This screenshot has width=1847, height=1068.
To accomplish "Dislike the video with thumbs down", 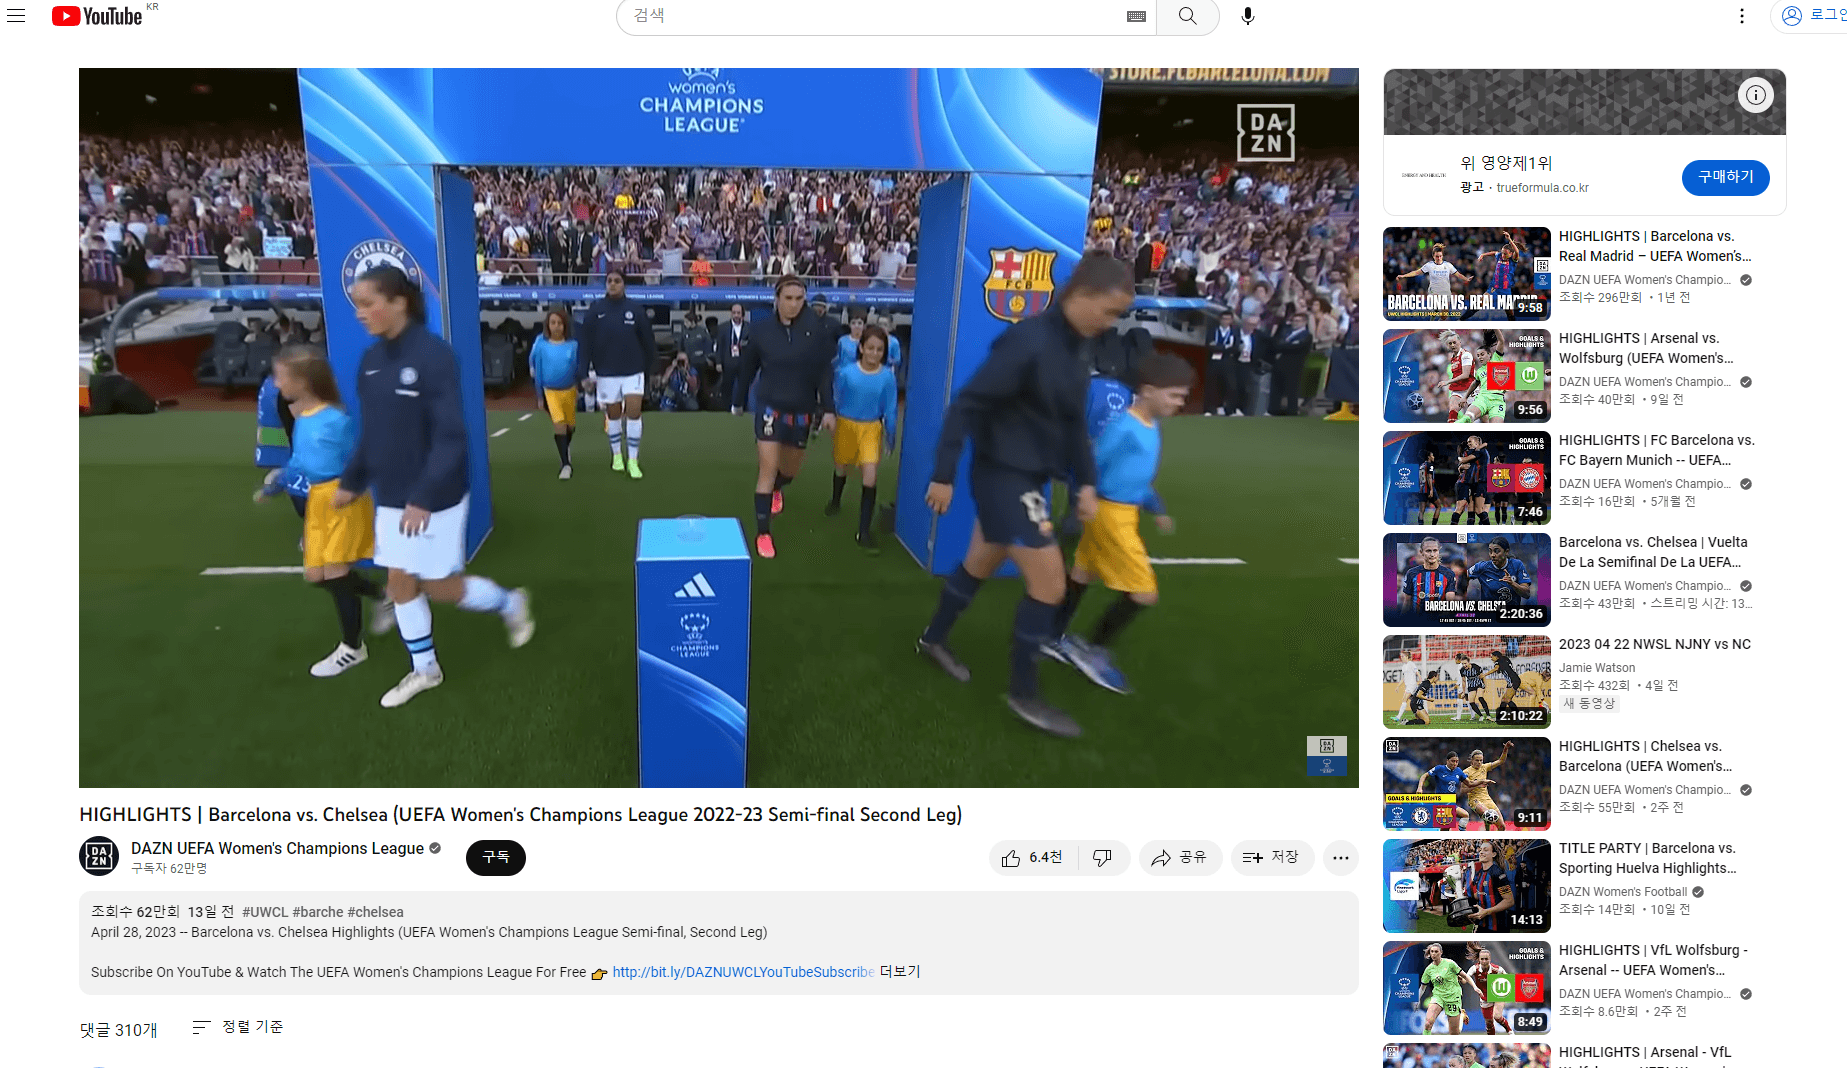I will 1103,858.
